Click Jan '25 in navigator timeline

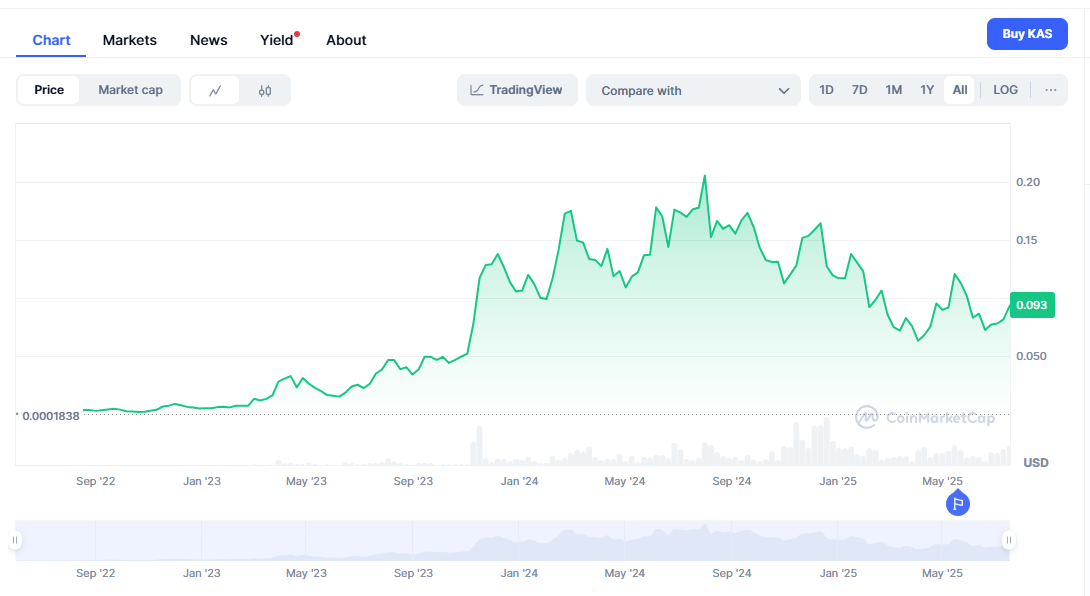pos(838,573)
